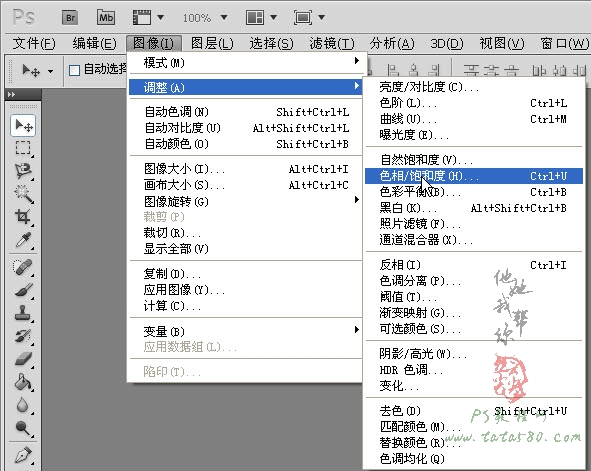Choose 渐变映射(G) adjustment
This screenshot has width=591, height=471.
pos(474,313)
